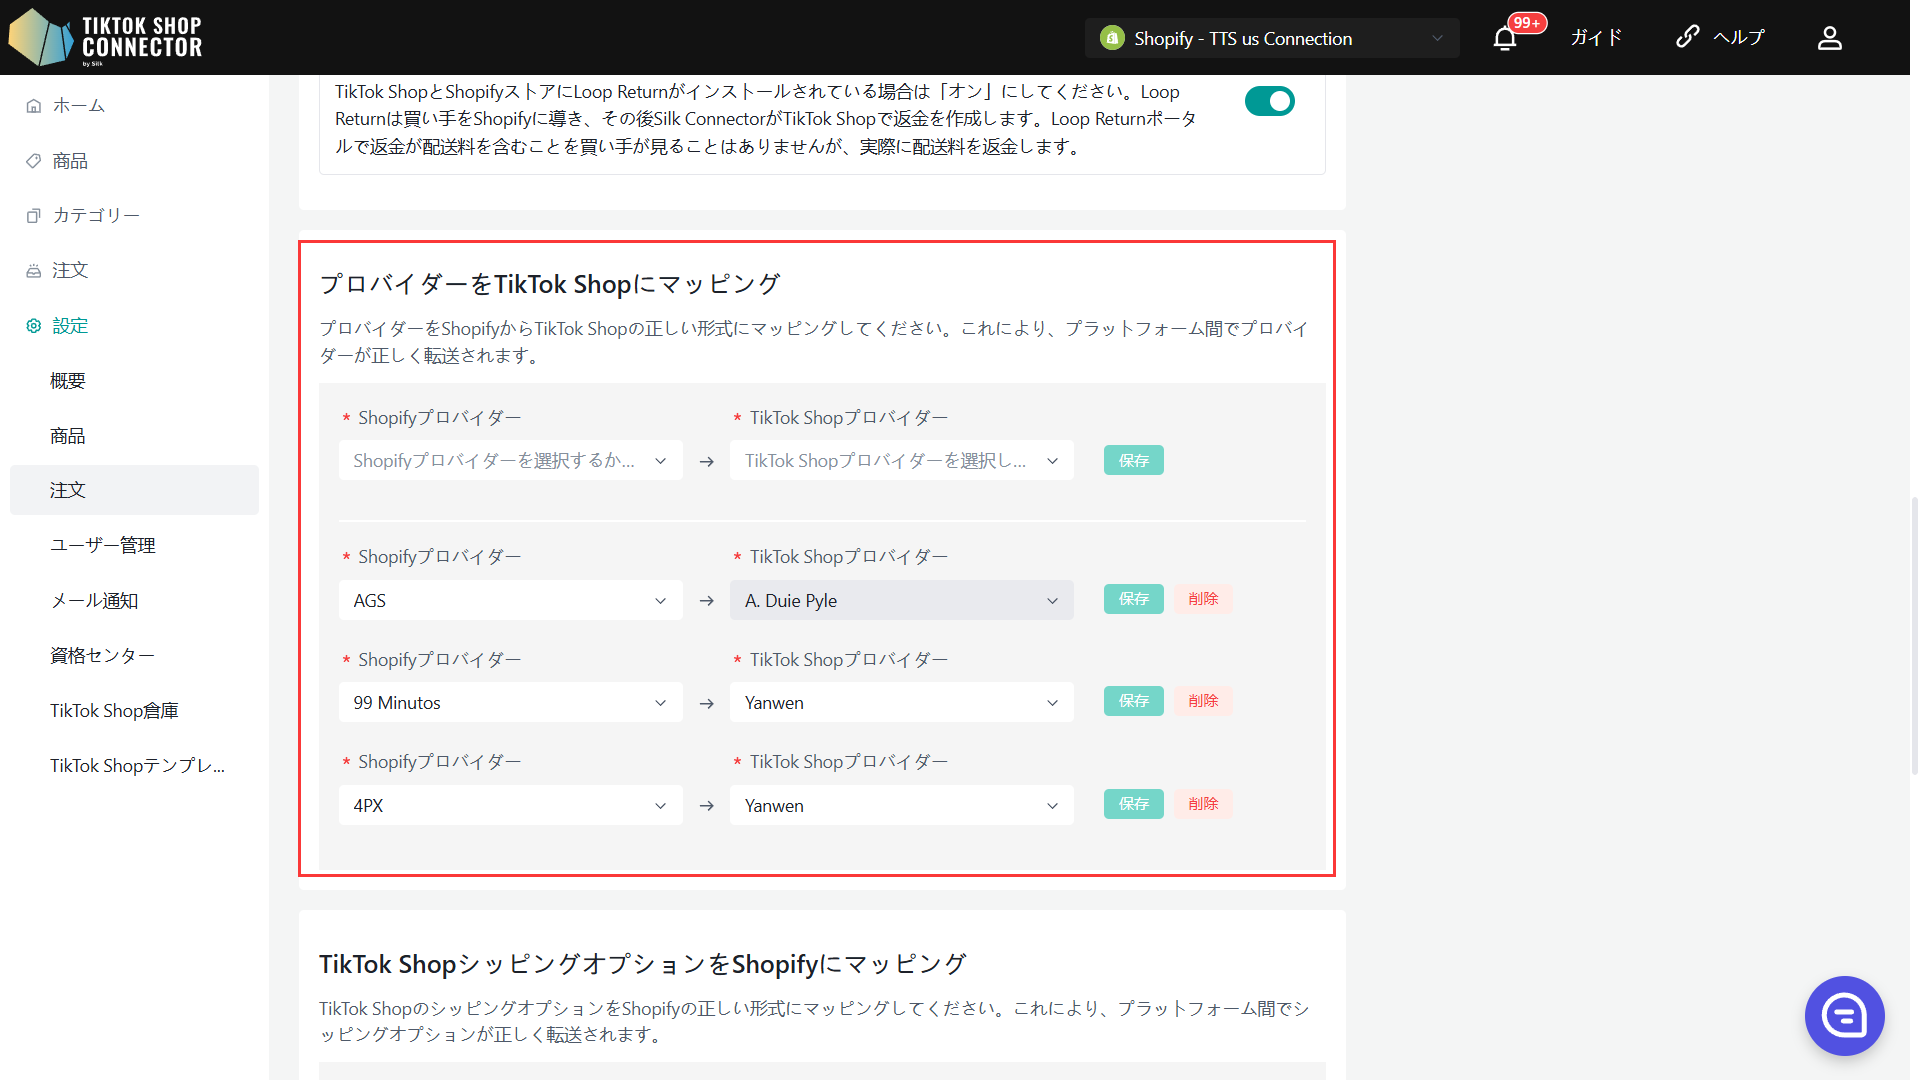This screenshot has width=1920, height=1080.
Task: Click the home icon beside ホーム
Action: [34, 106]
